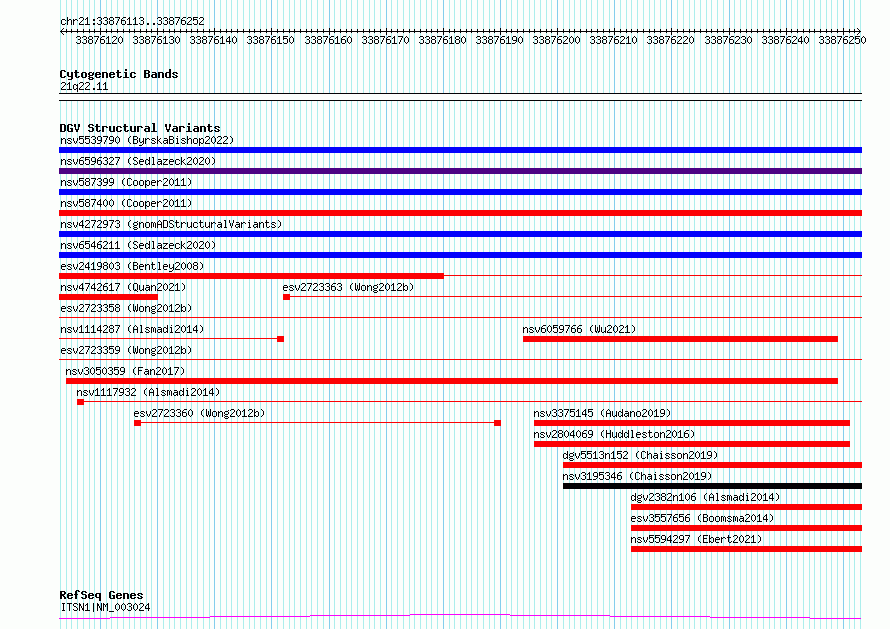Click the red bar under esv3557656
Viewport: 890px width, 629px height.
746,529
